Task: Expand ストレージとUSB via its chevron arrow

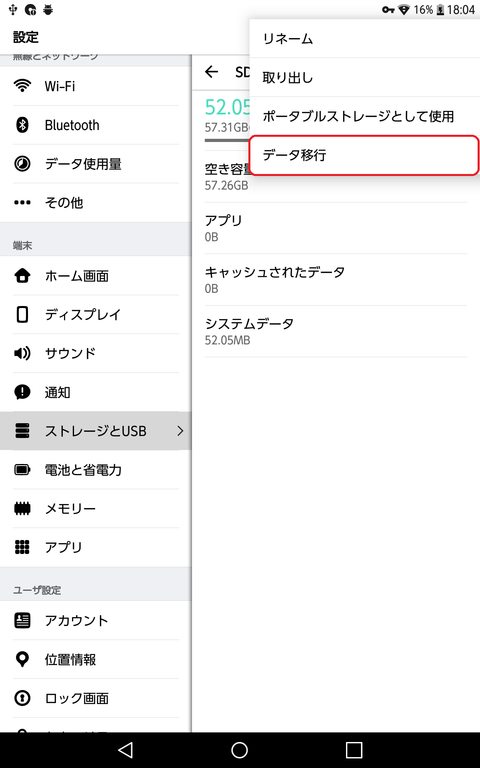Action: click(x=180, y=431)
